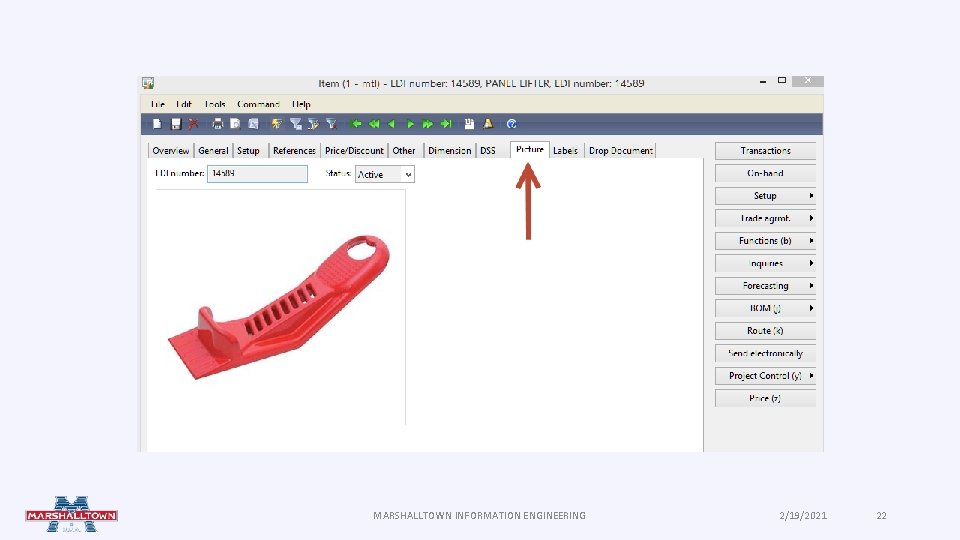This screenshot has width=960, height=540.
Task: Switch to the General tab
Action: click(213, 151)
